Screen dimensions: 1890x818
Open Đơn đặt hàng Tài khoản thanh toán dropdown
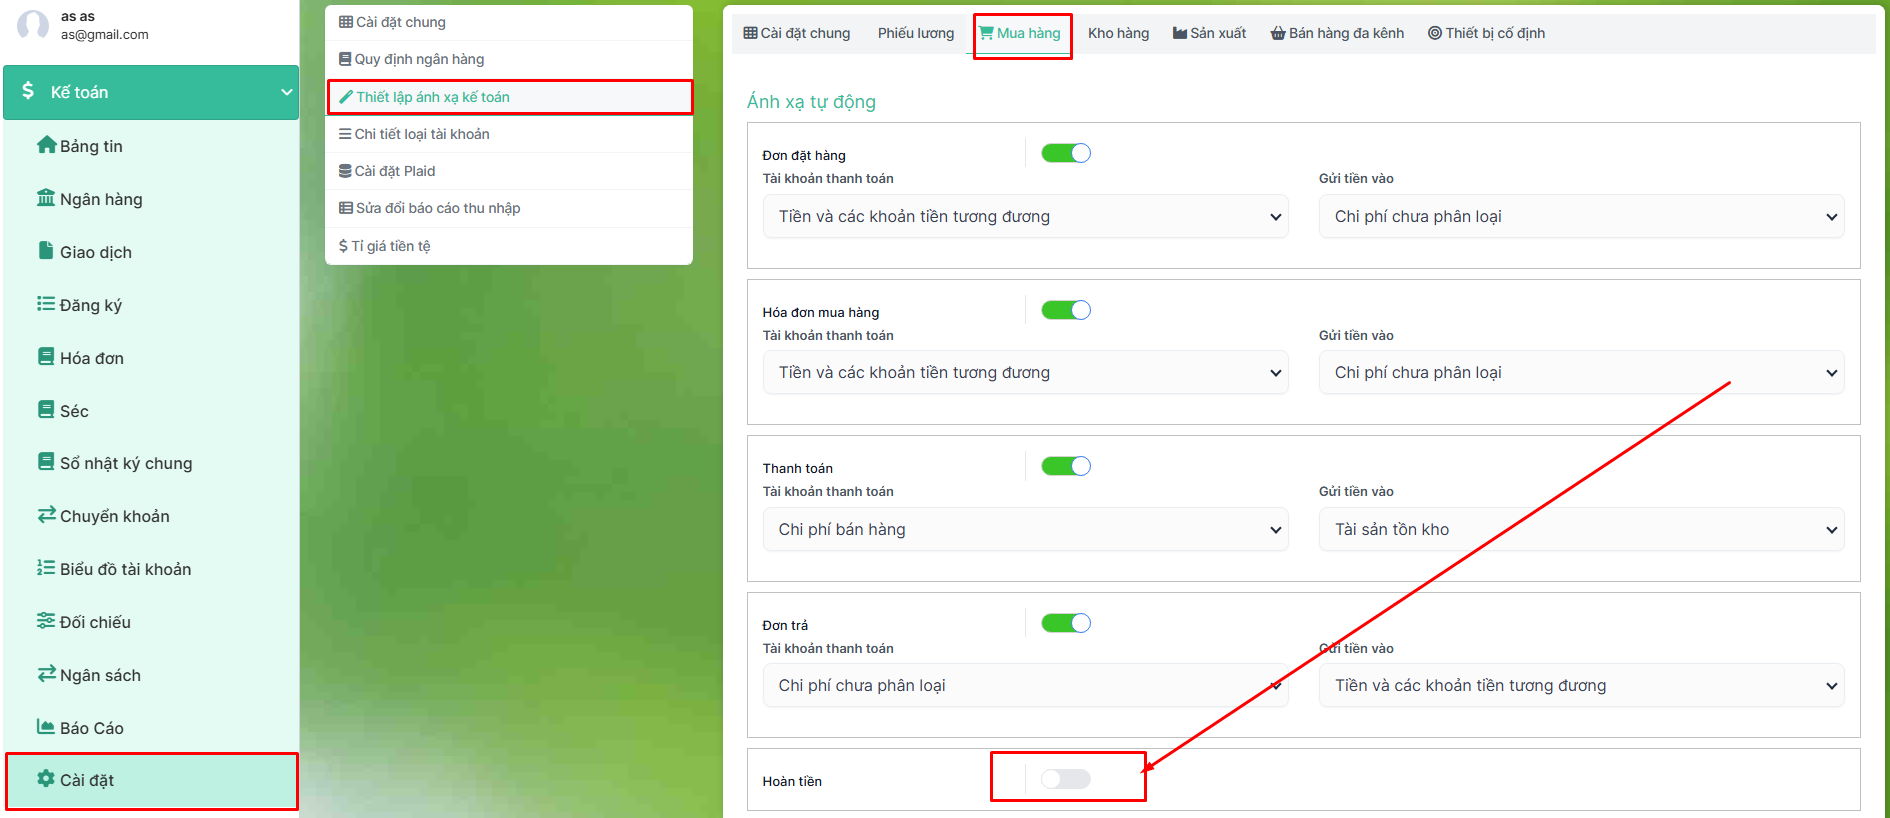tap(1025, 217)
